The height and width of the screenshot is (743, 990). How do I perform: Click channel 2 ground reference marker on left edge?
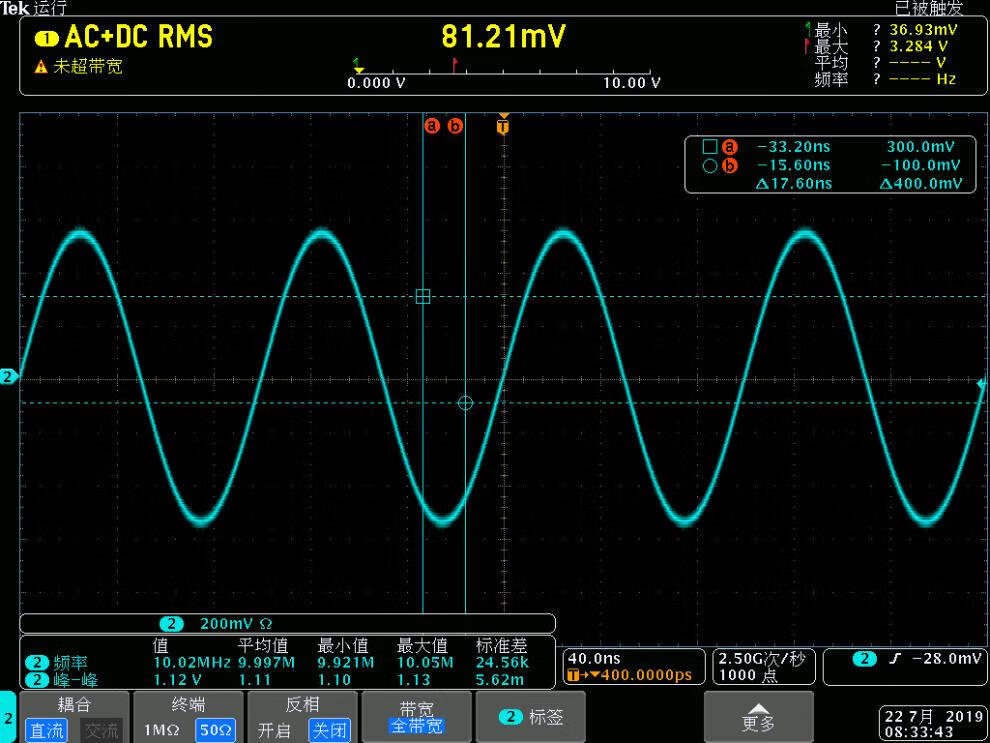(9, 377)
